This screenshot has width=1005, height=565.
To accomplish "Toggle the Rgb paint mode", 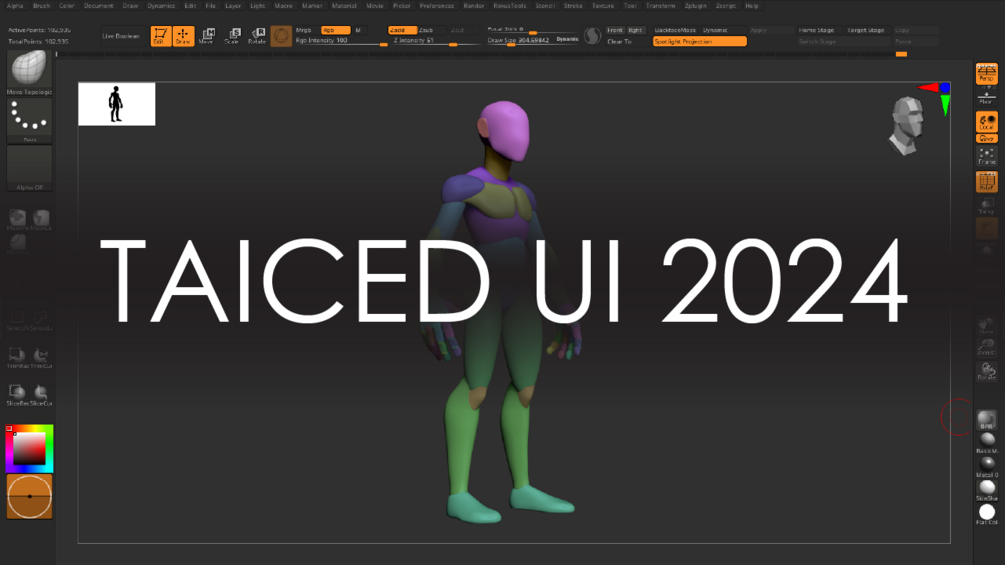I will pos(336,30).
